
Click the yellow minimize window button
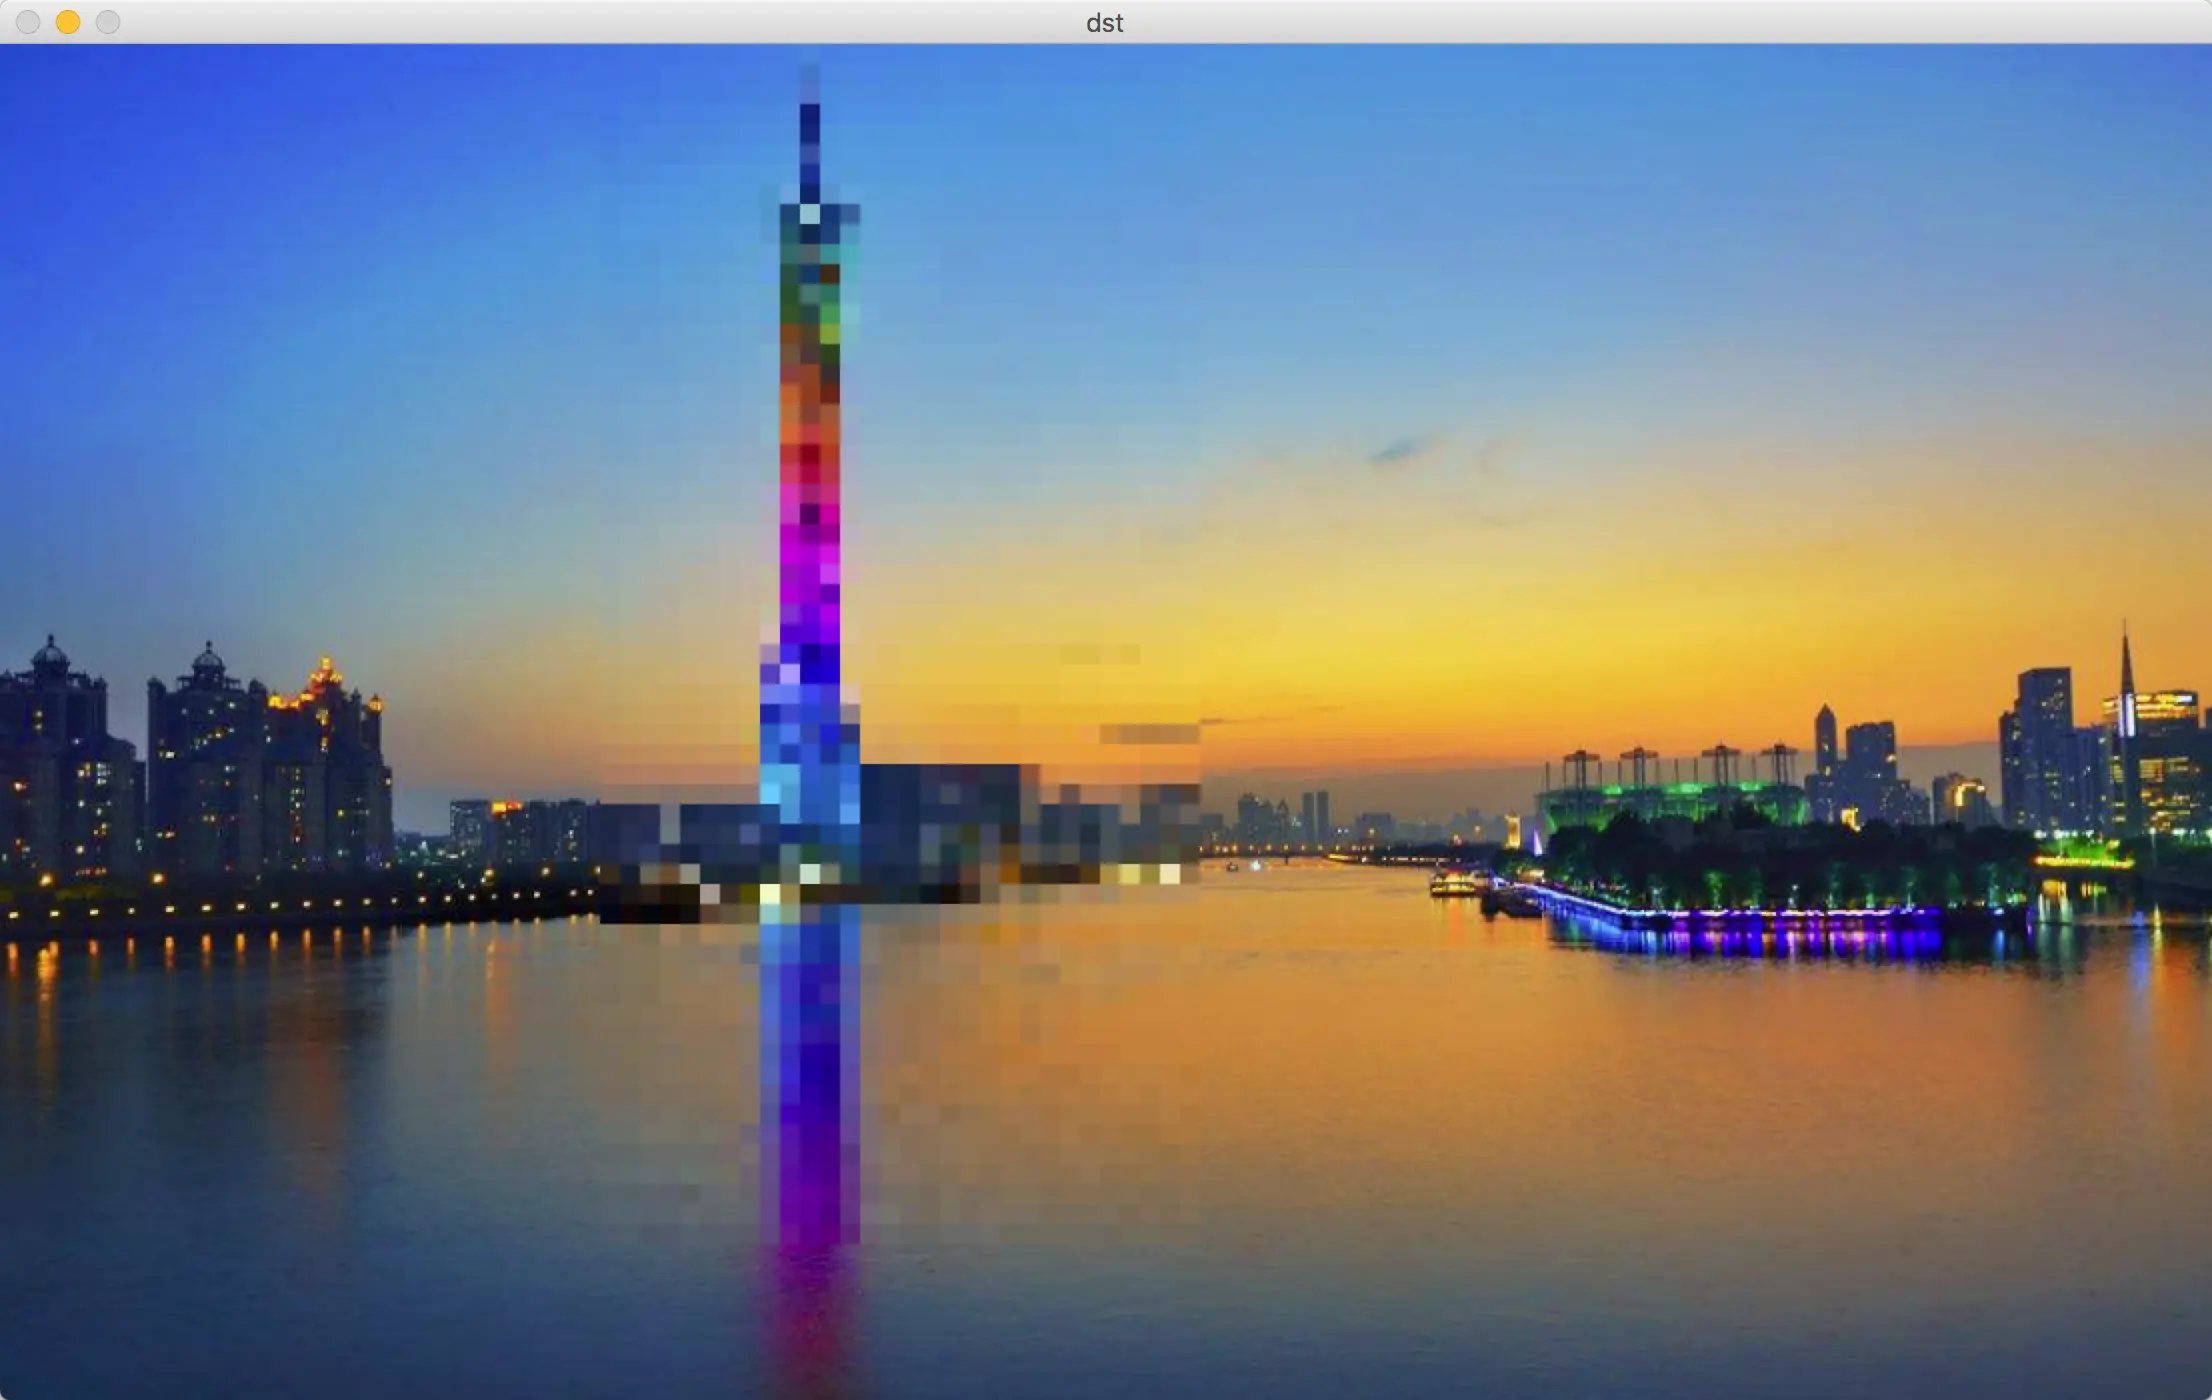pyautogui.click(x=67, y=22)
